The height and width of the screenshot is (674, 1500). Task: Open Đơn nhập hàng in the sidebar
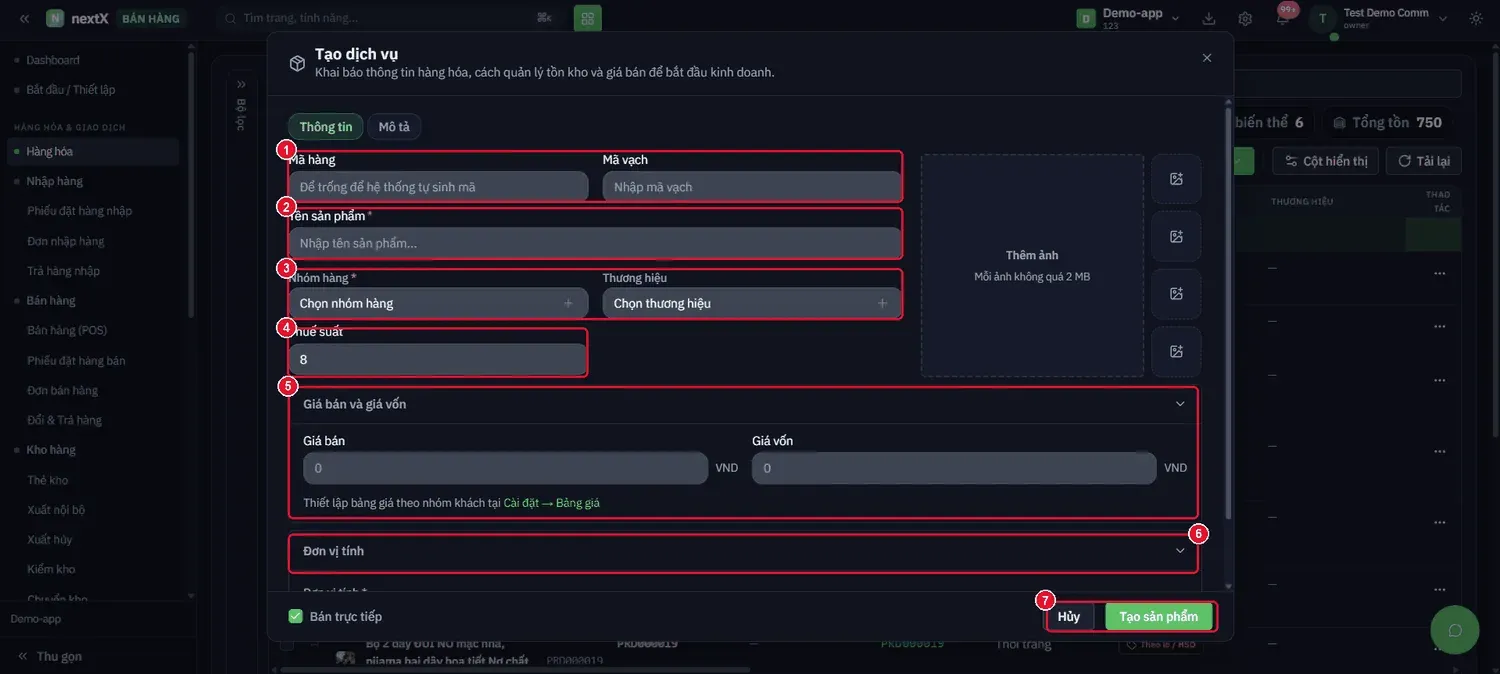(66, 241)
